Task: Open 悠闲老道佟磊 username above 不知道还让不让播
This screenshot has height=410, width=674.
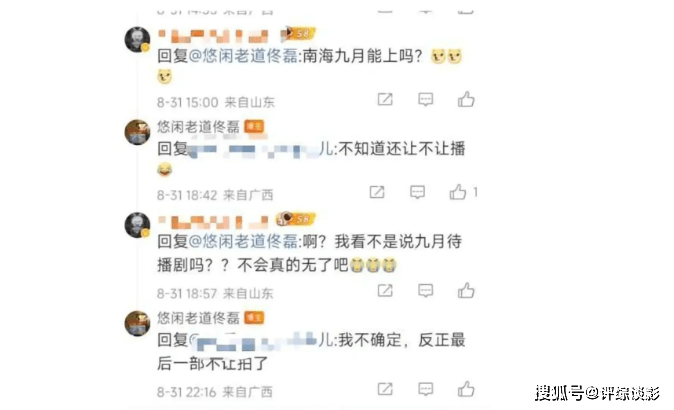Action: tap(198, 126)
